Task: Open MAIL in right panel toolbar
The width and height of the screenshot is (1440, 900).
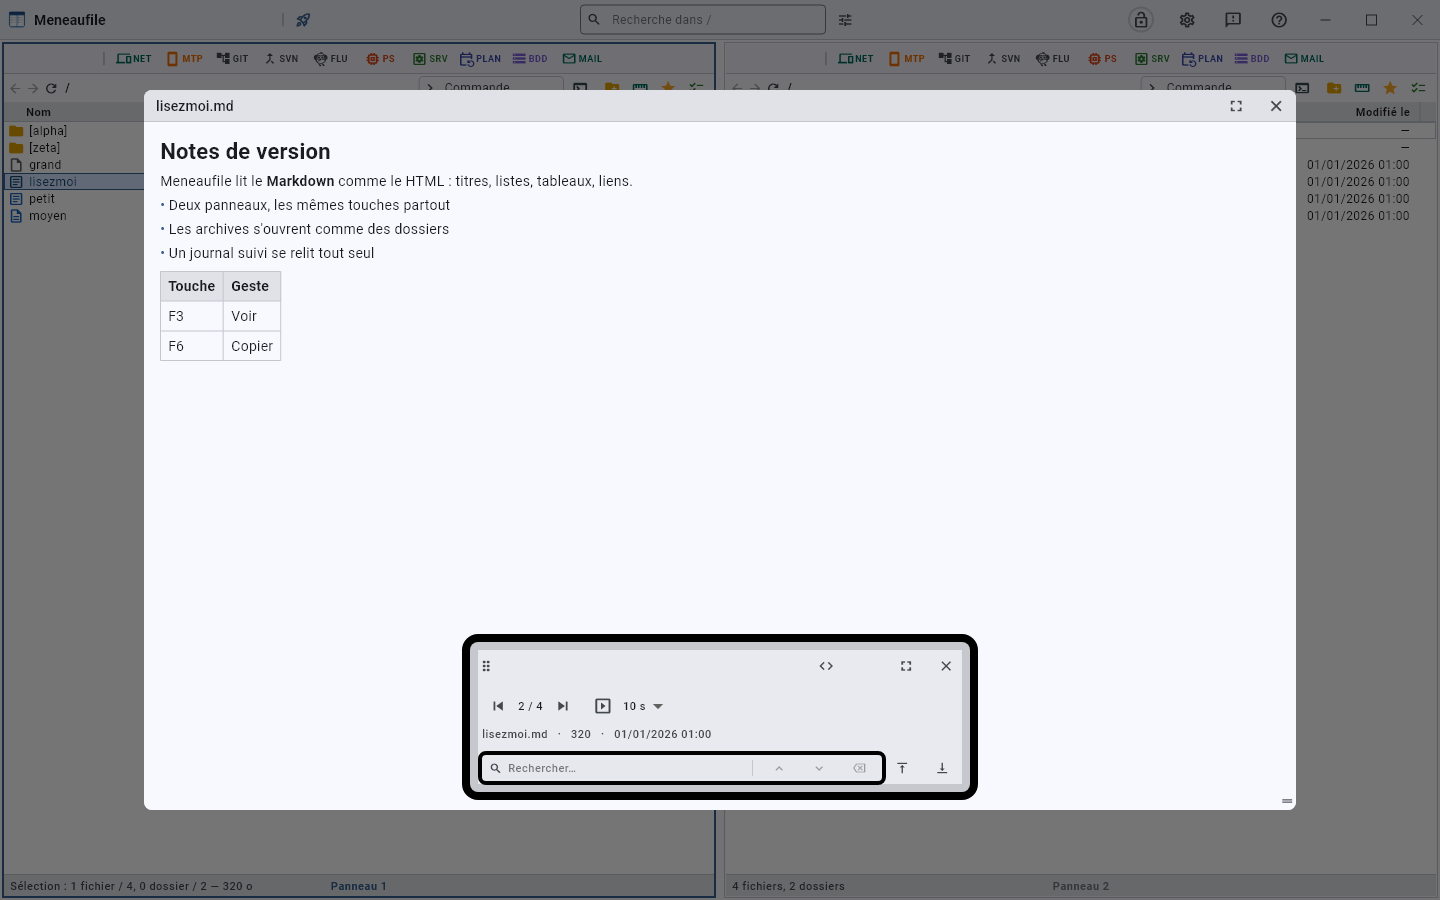Action: [1304, 59]
